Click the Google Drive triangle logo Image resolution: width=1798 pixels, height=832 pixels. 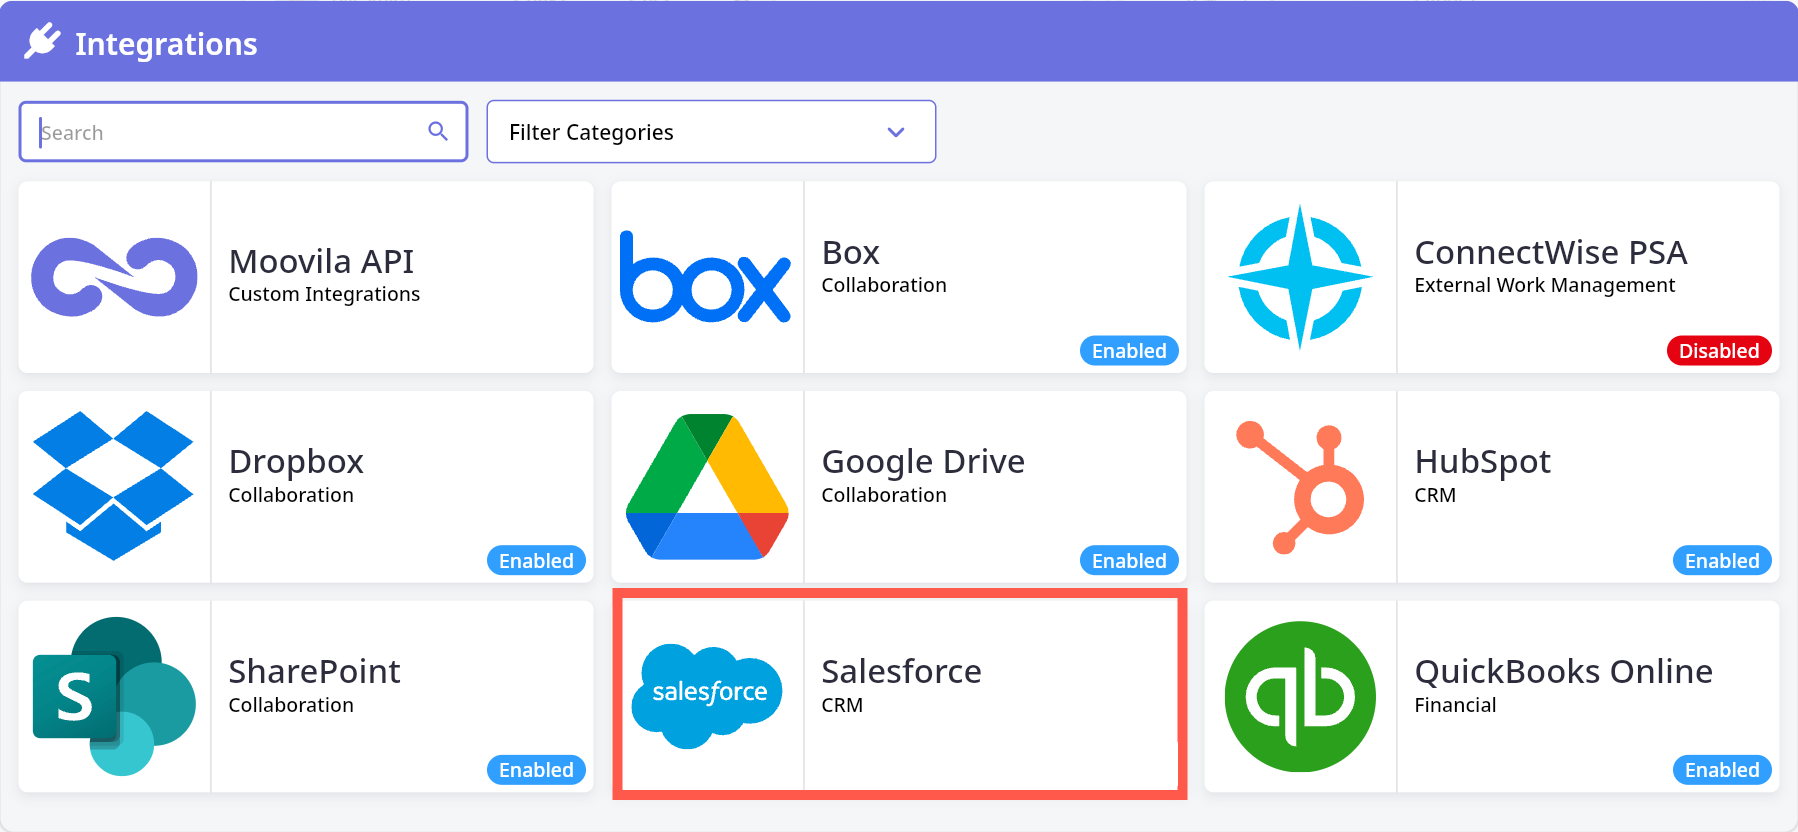tap(707, 487)
